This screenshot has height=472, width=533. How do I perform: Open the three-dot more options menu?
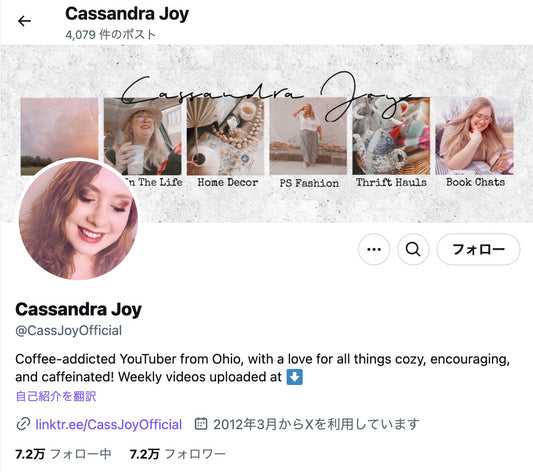[x=374, y=249]
